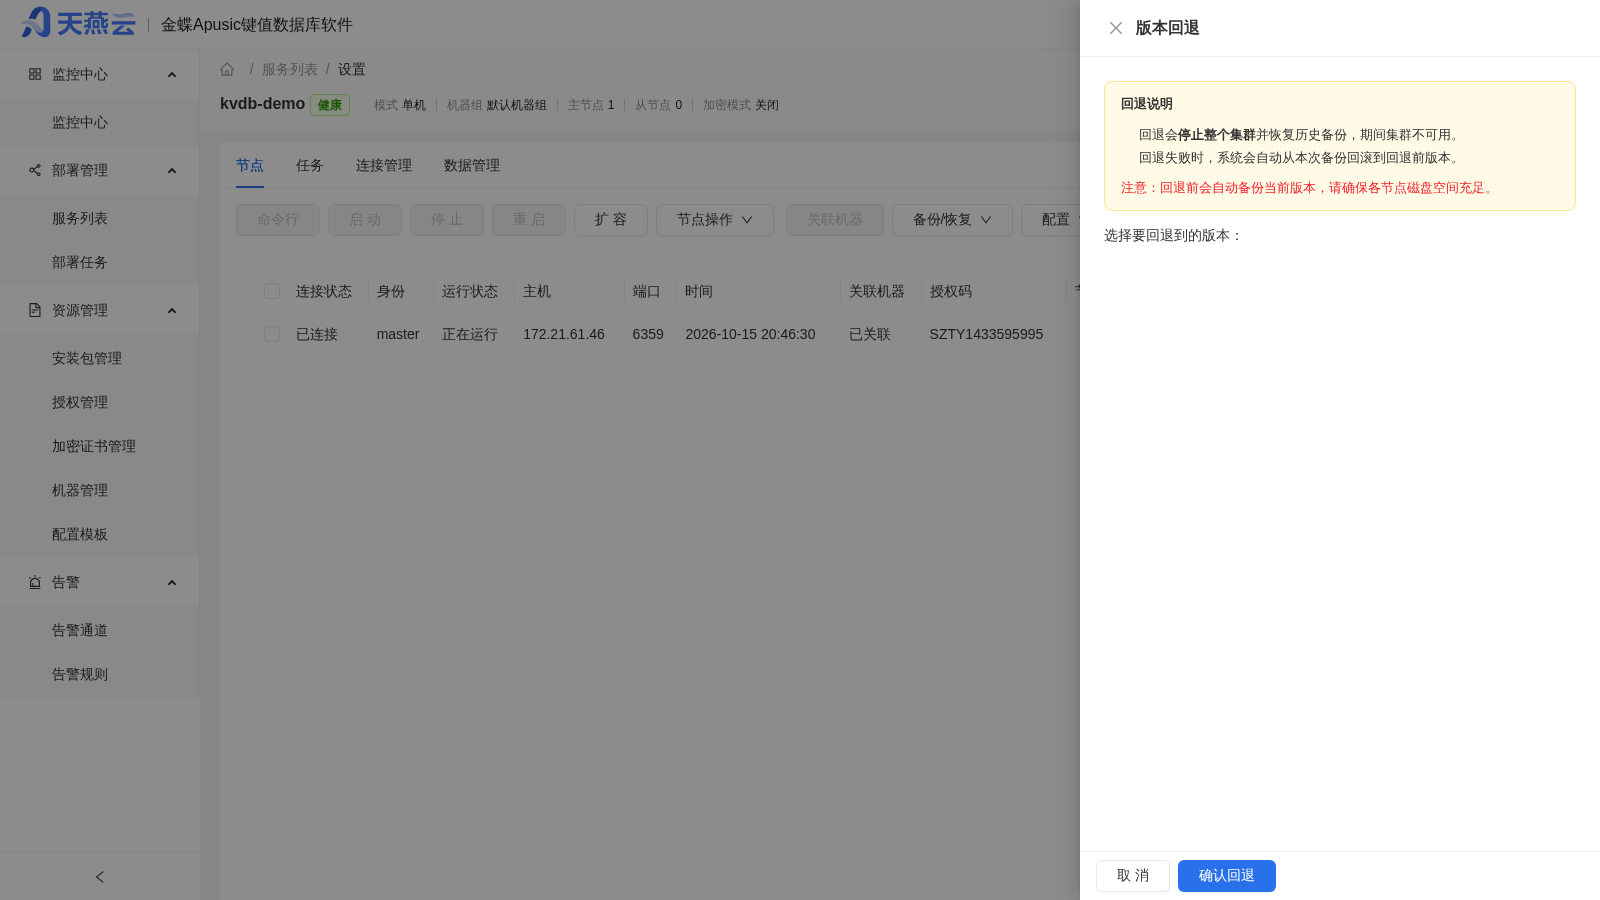The width and height of the screenshot is (1600, 900).
Task: Click the 监控中心 grid icon in the sidebar
Action: pos(35,74)
